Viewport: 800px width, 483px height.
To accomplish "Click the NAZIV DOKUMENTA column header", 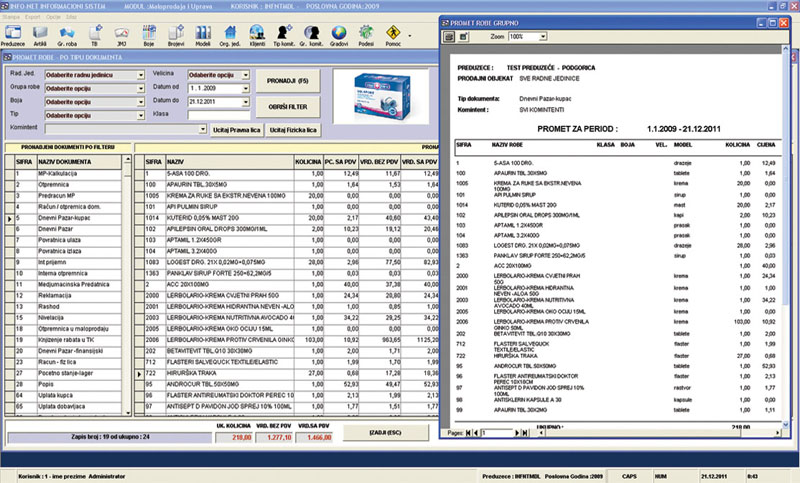I will (x=79, y=162).
